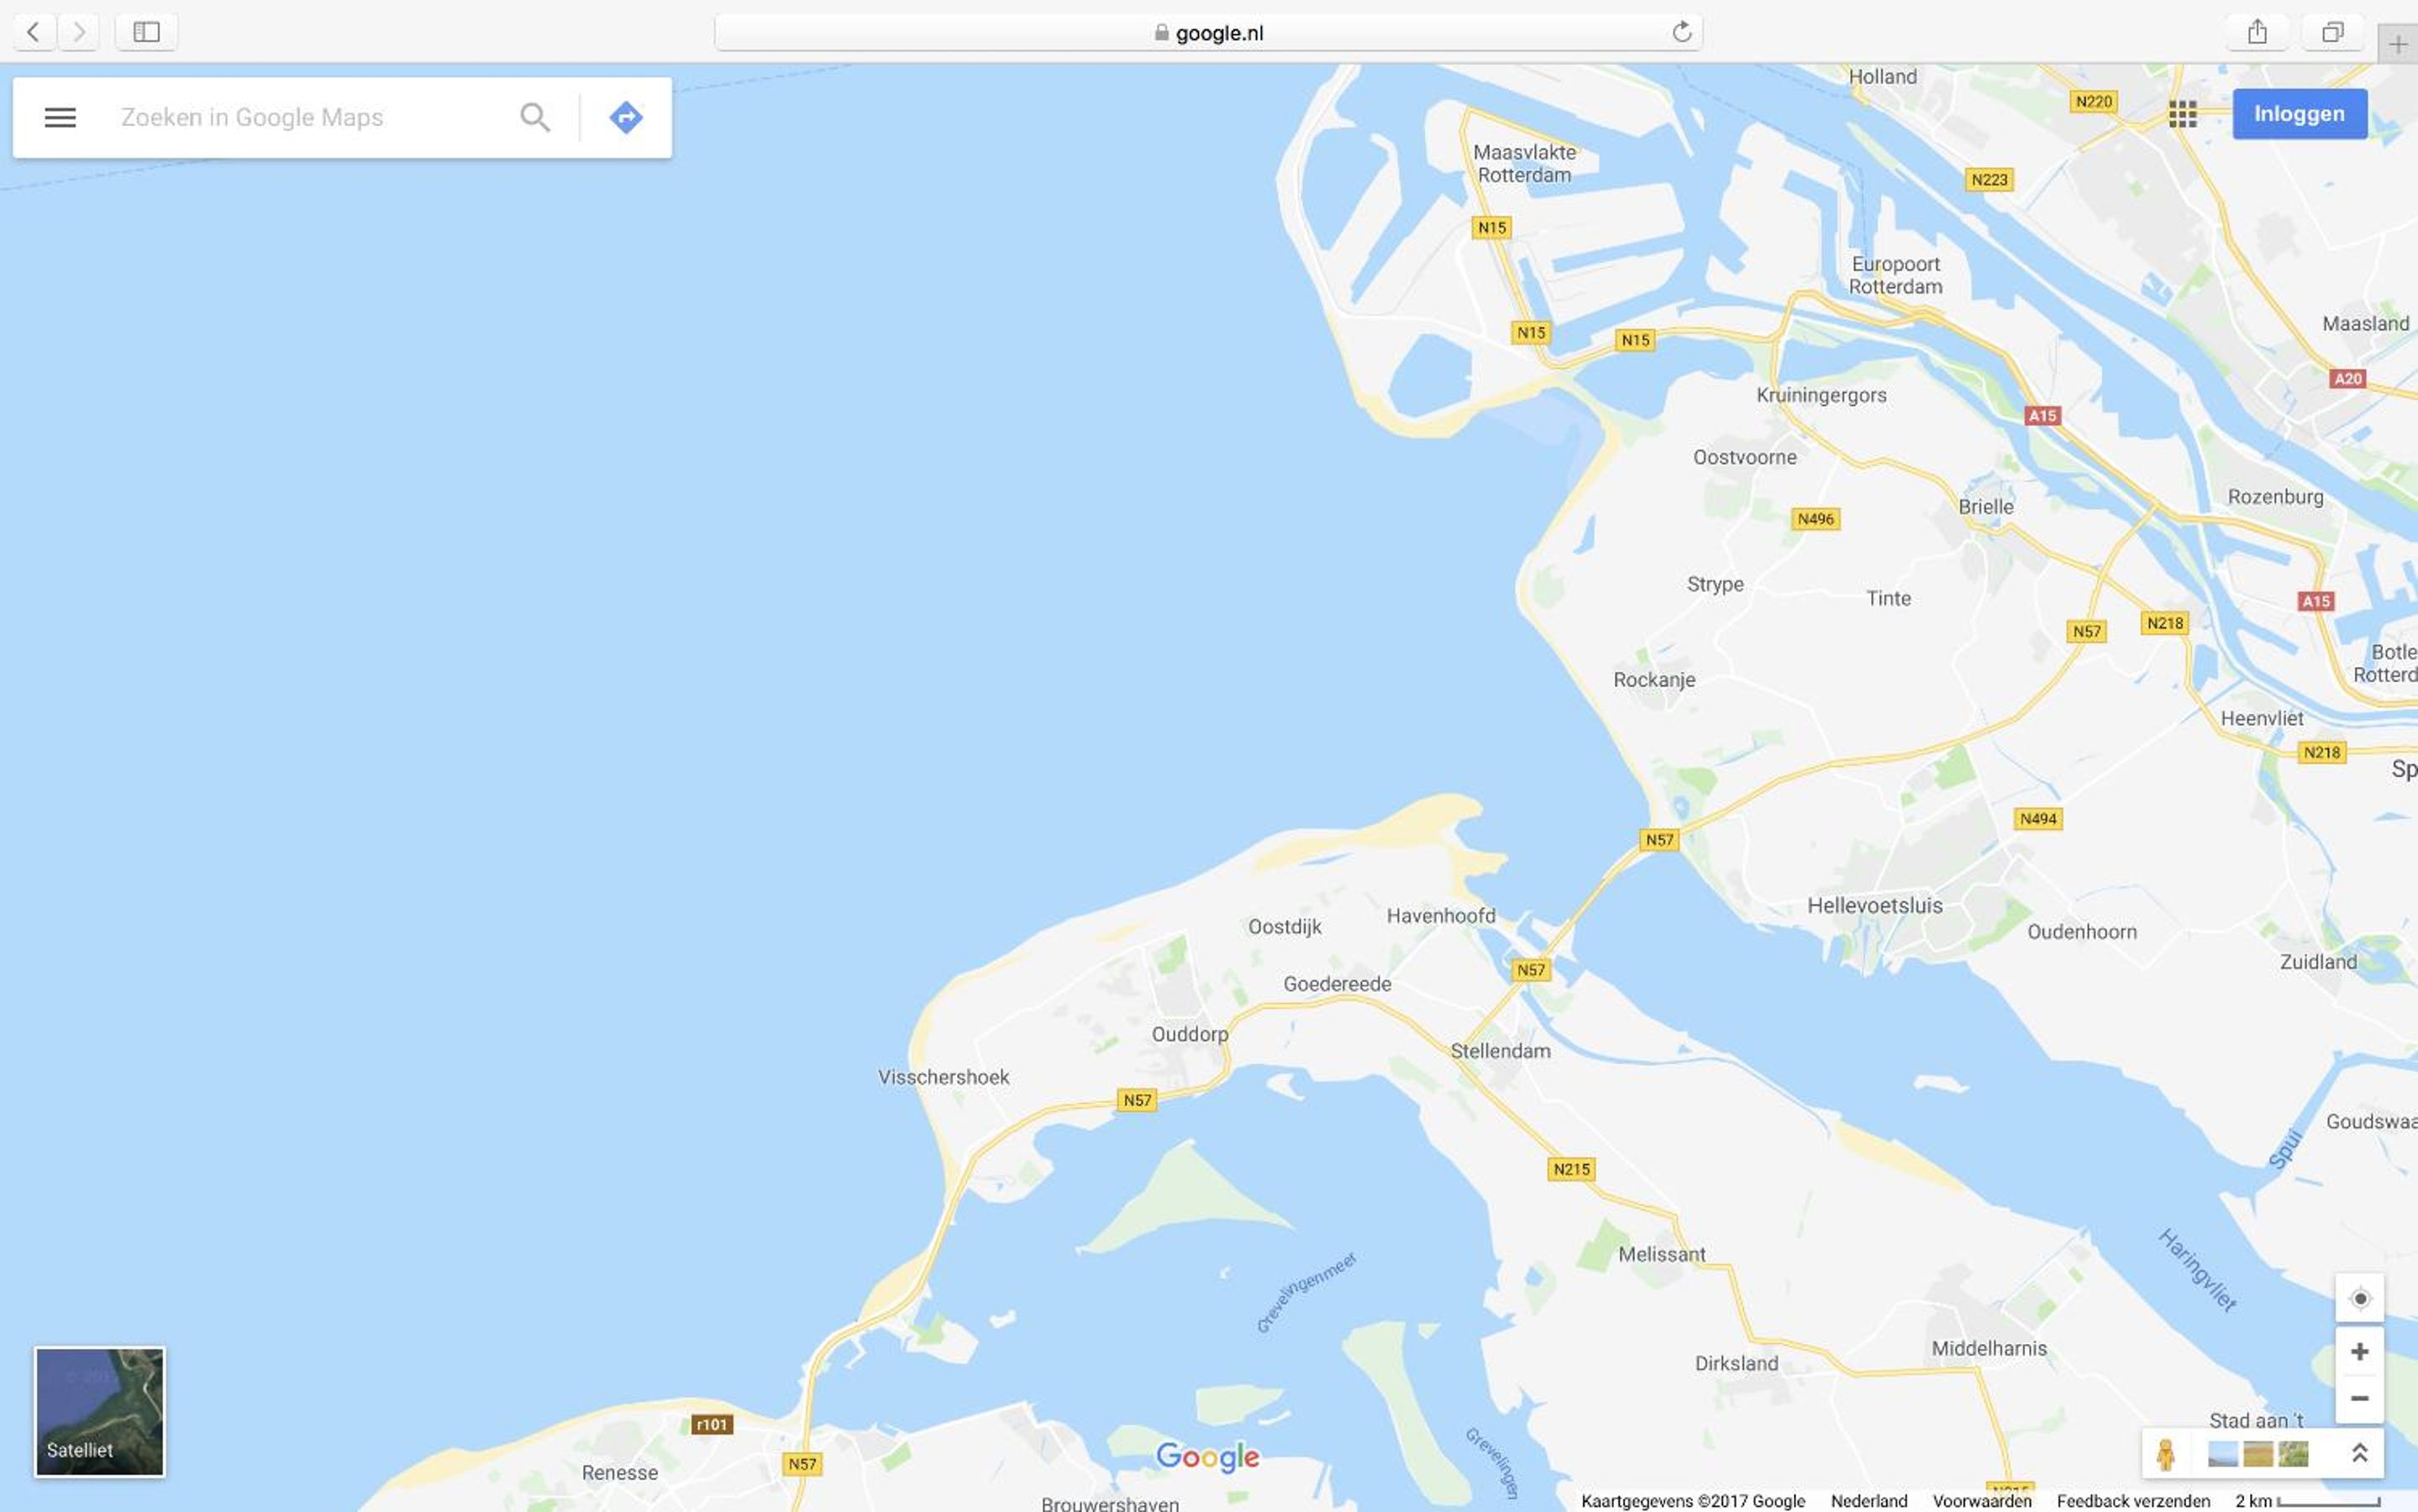
Task: Click the Inloggen button
Action: (x=2299, y=114)
